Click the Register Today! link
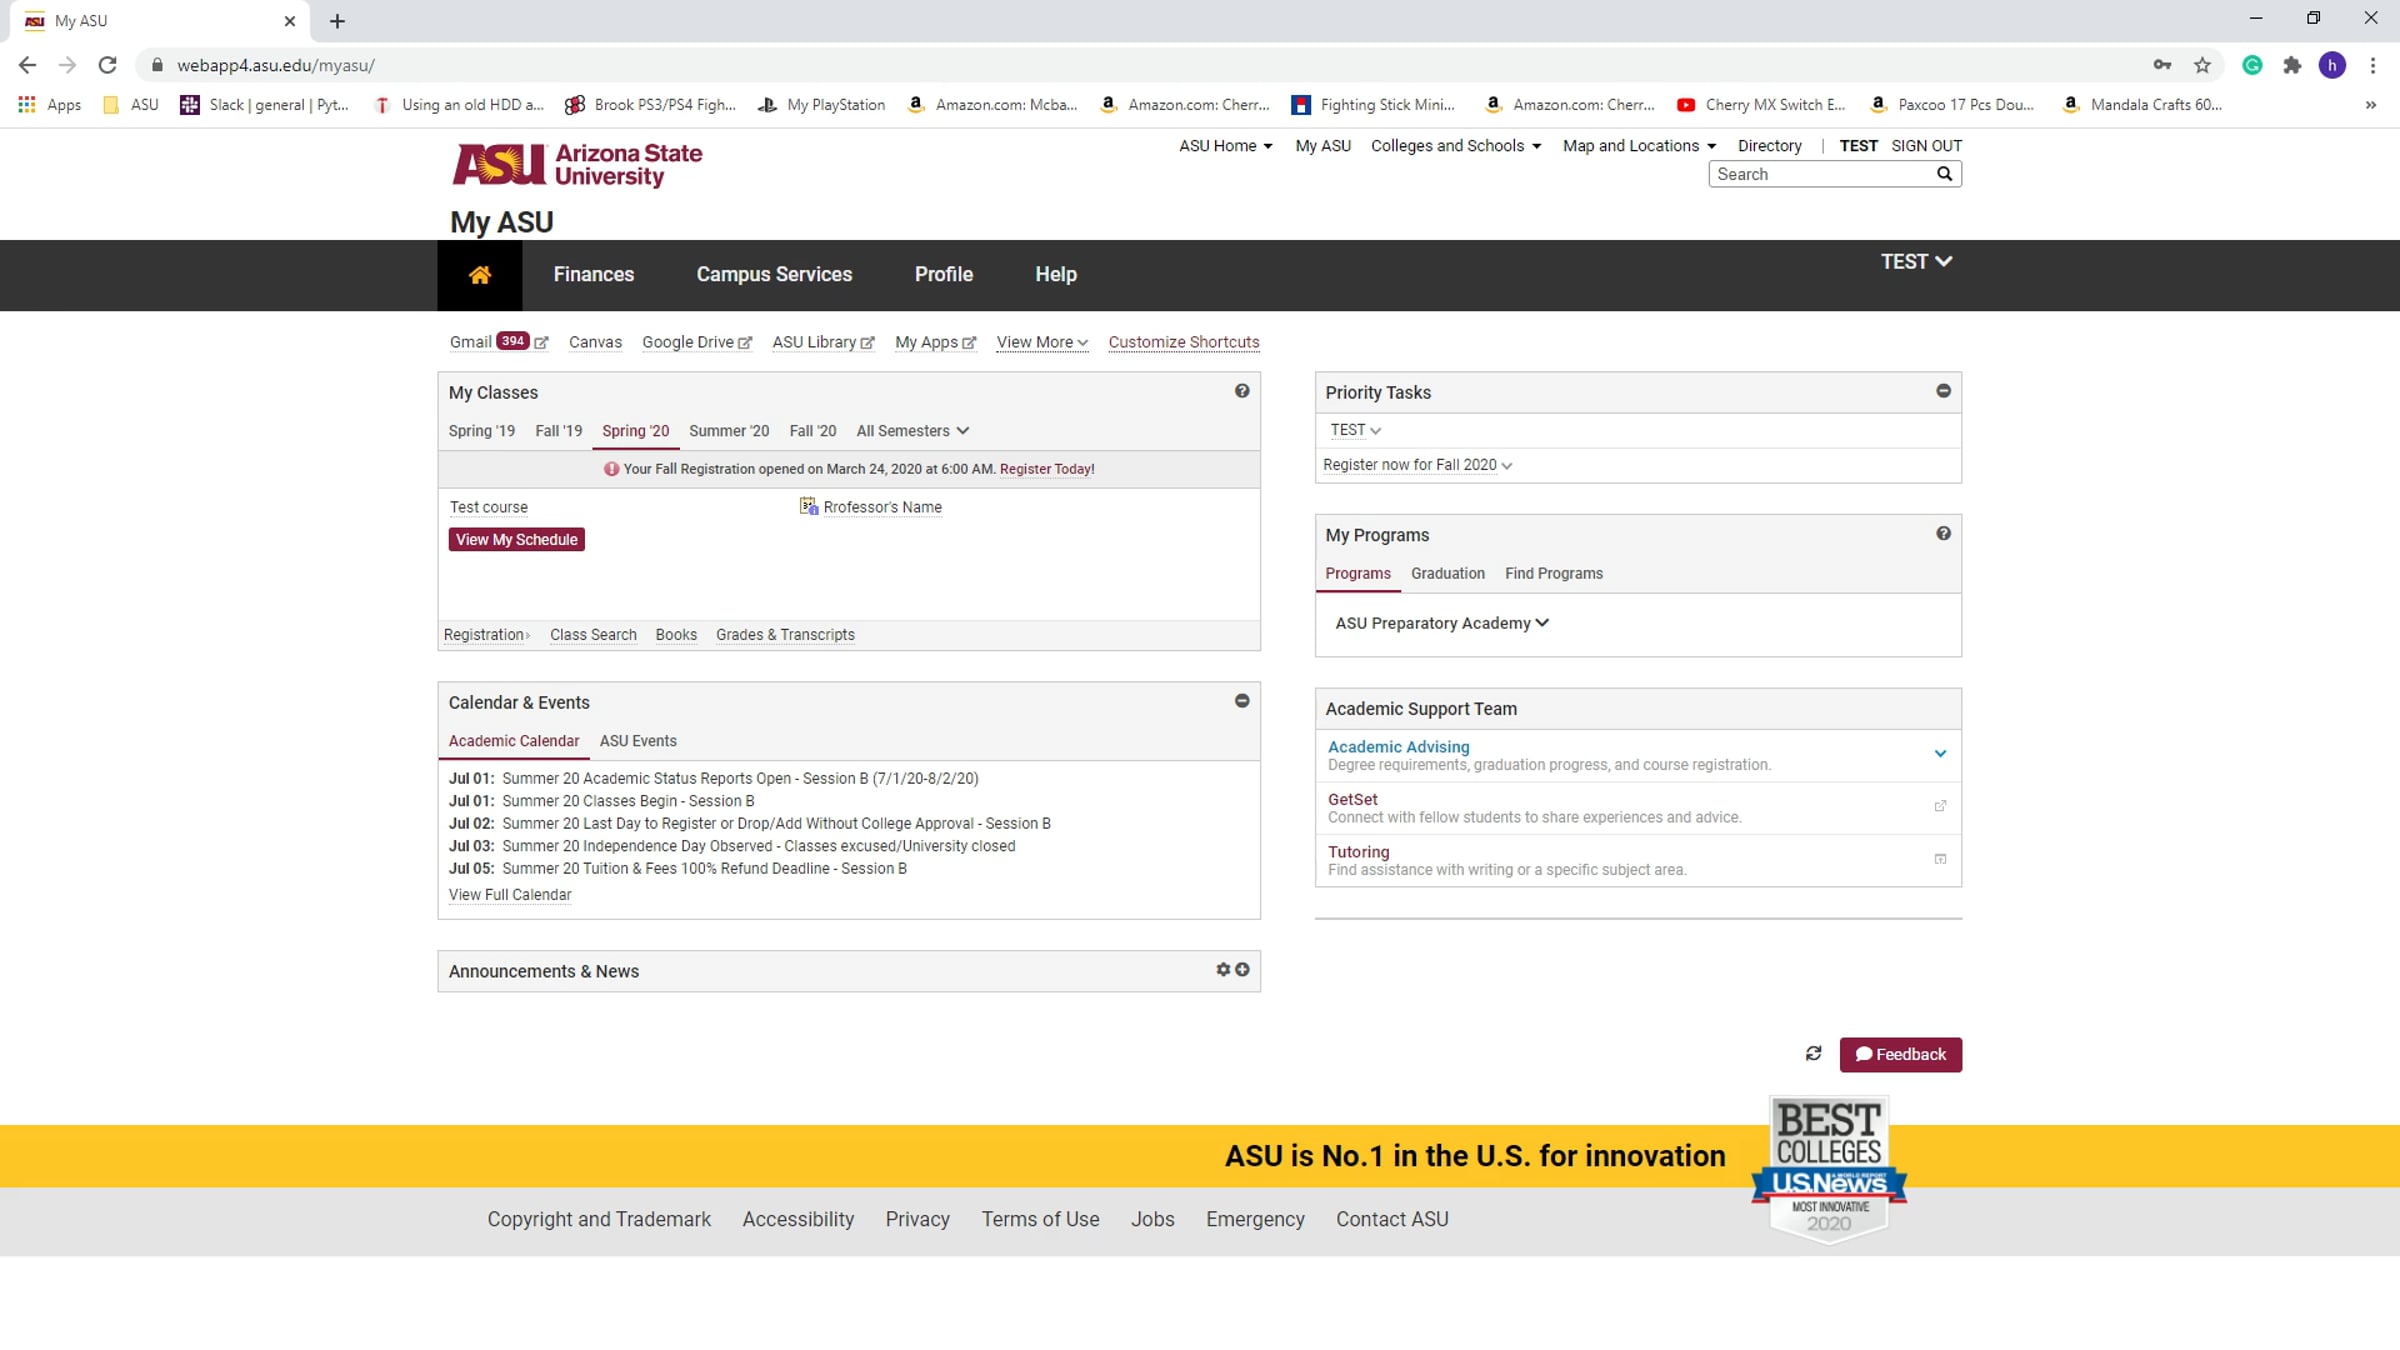 1047,469
